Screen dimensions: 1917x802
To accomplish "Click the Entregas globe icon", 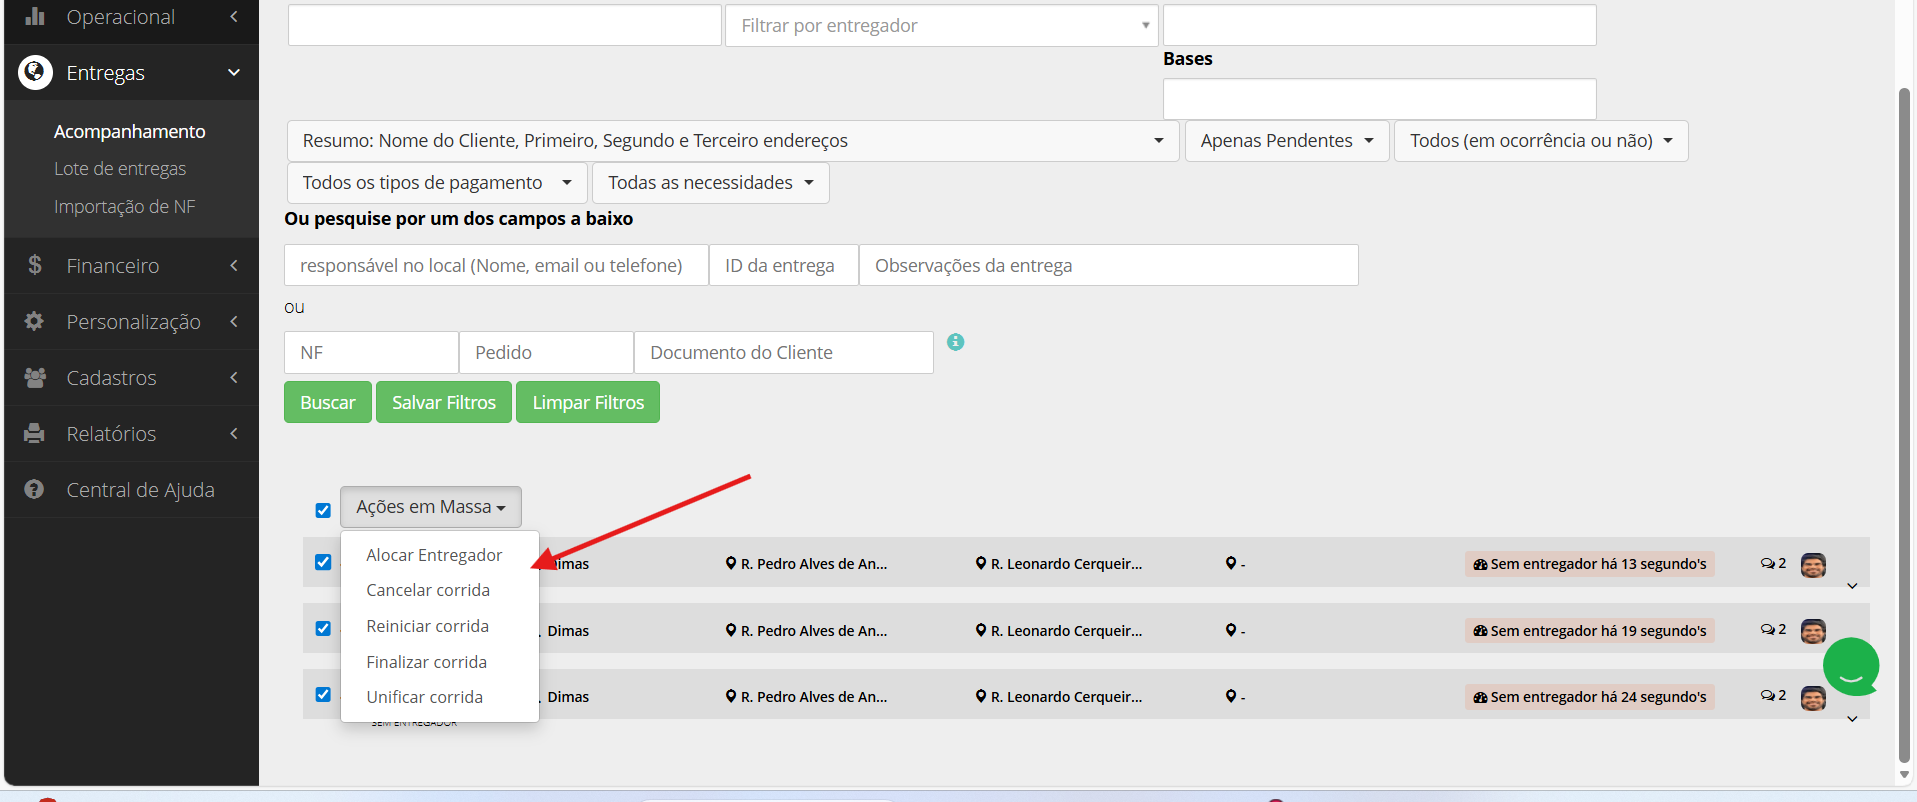I will [x=35, y=72].
